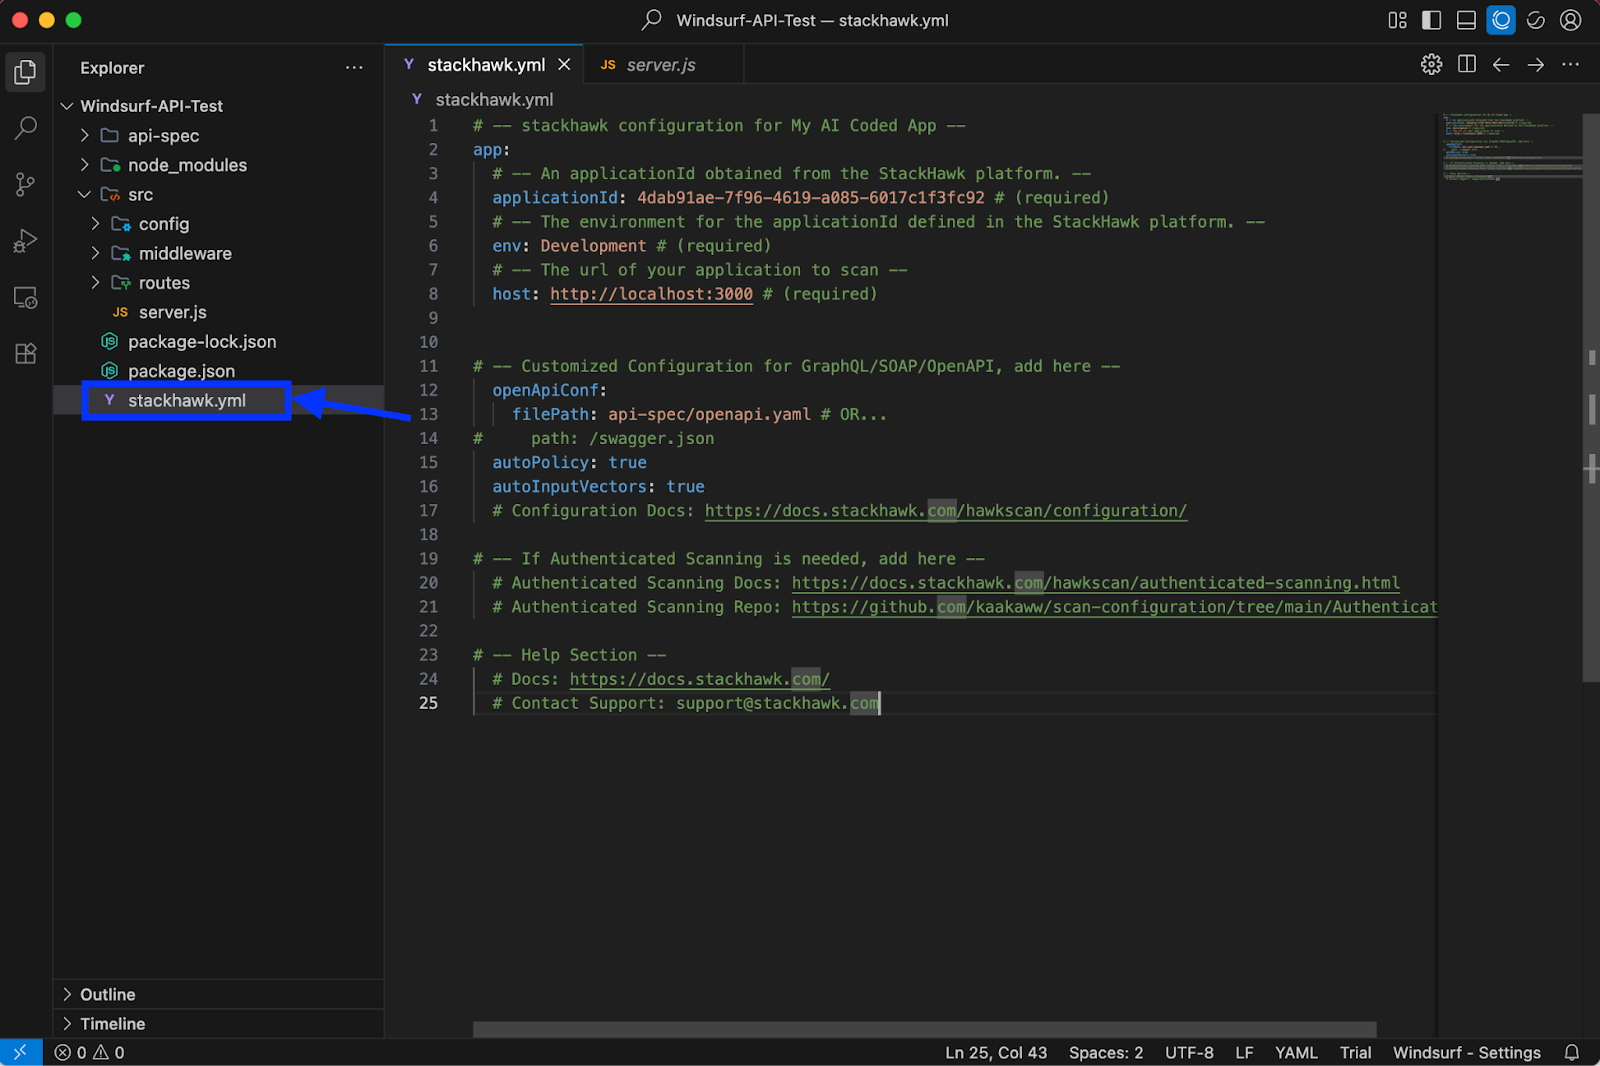Split the editor to the right
This screenshot has height=1066, width=1600.
[1467, 64]
